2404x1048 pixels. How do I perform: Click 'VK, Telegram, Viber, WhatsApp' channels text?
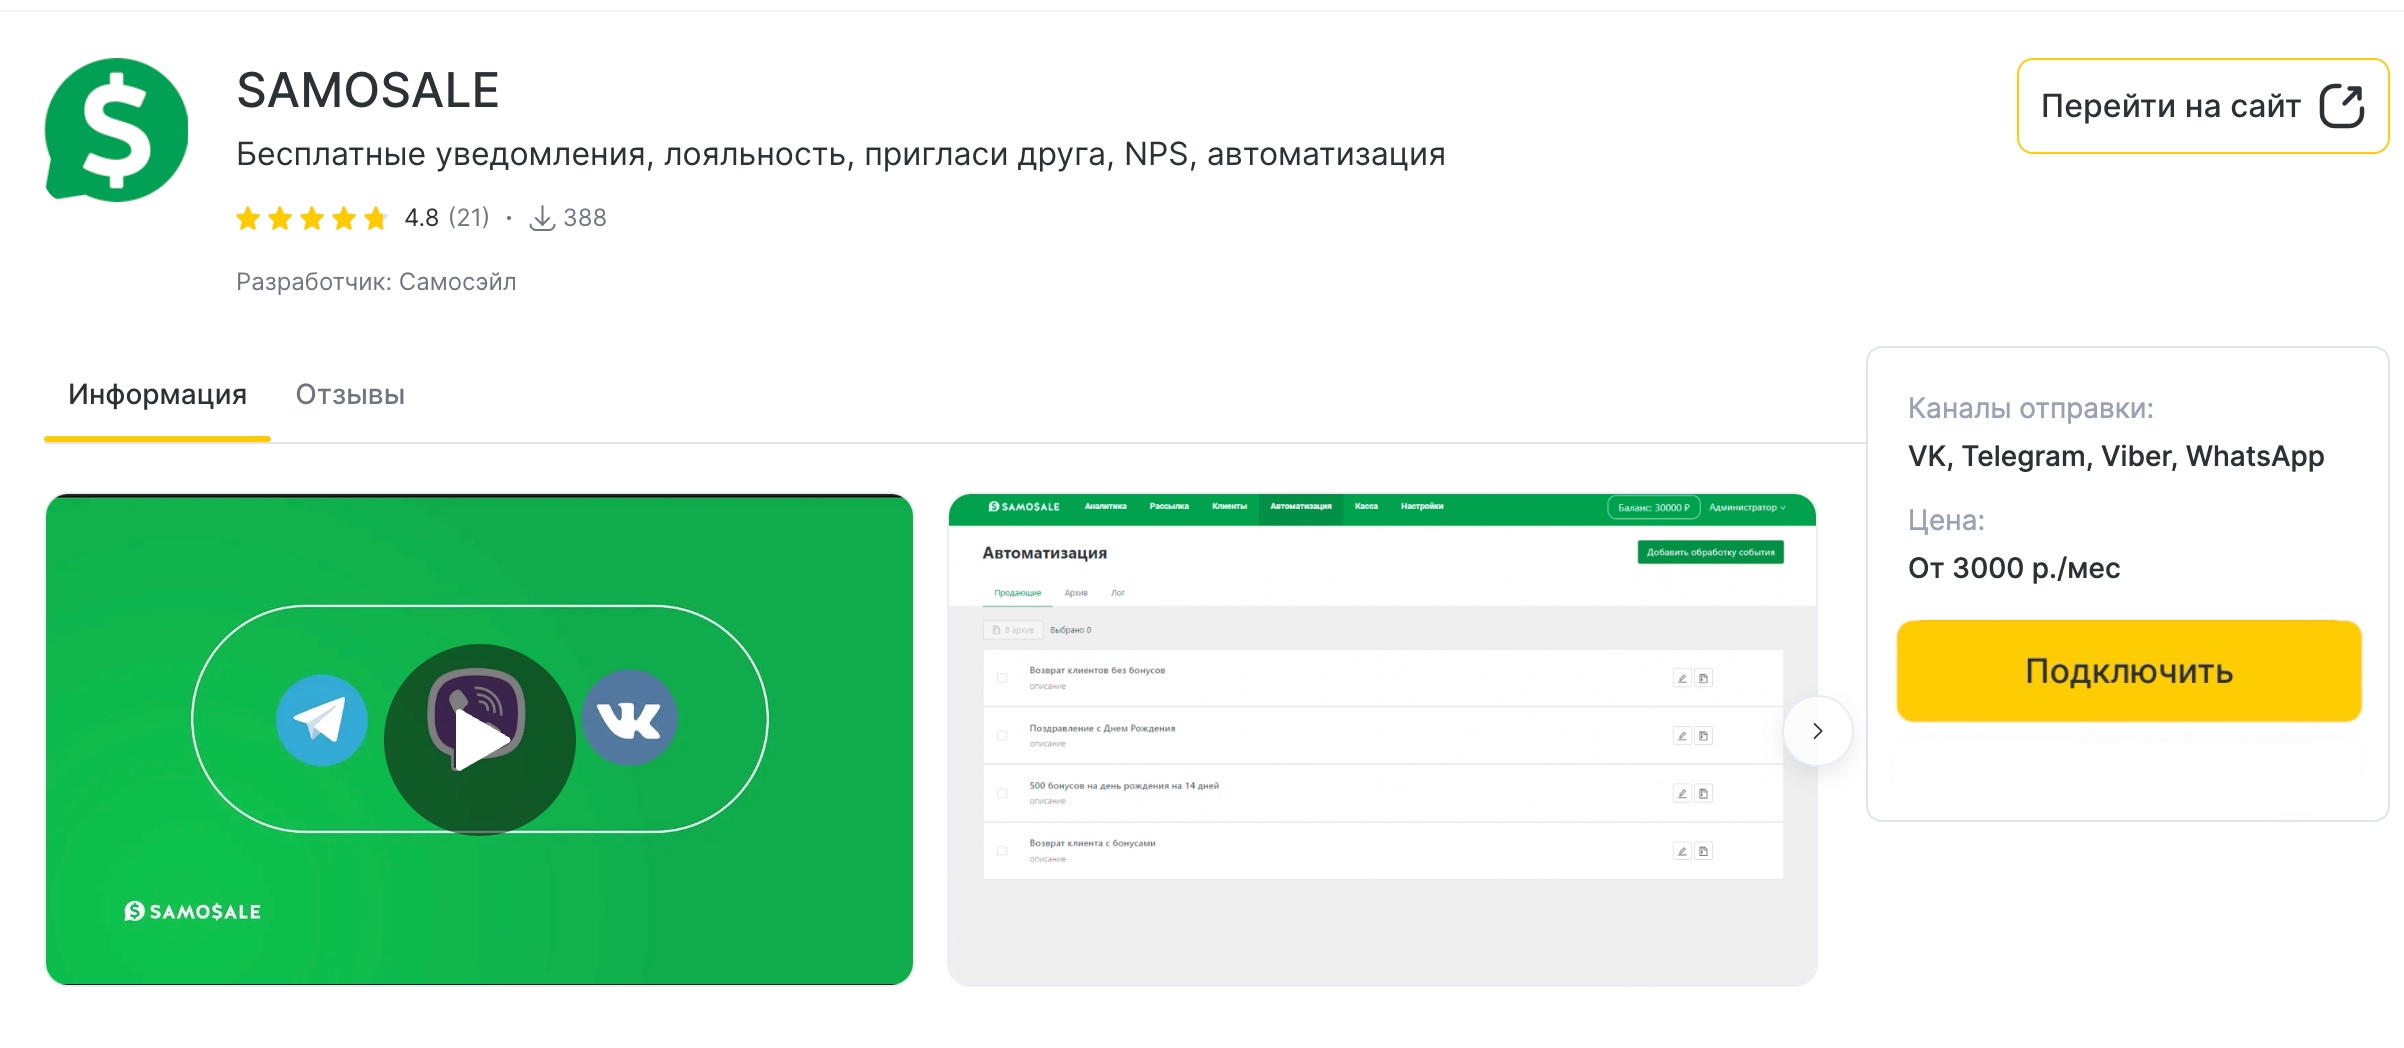click(x=2116, y=456)
